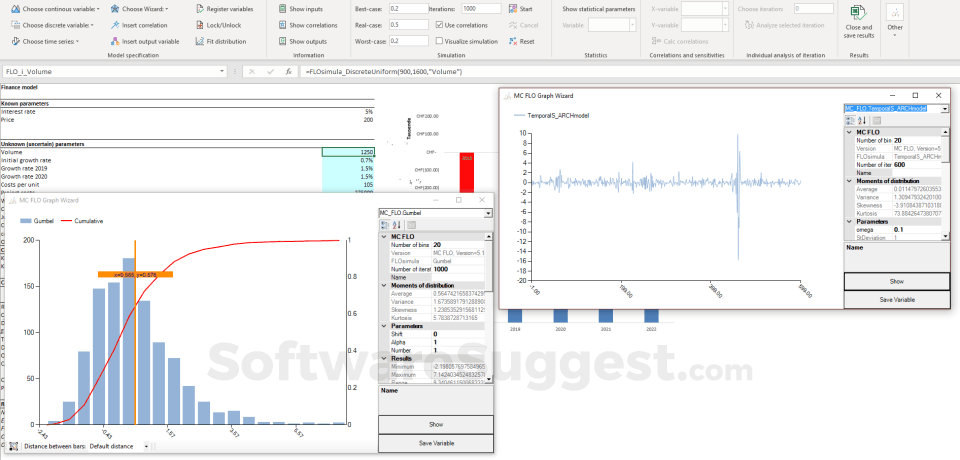Click Show correlations
960x460 pixels.
308,25
